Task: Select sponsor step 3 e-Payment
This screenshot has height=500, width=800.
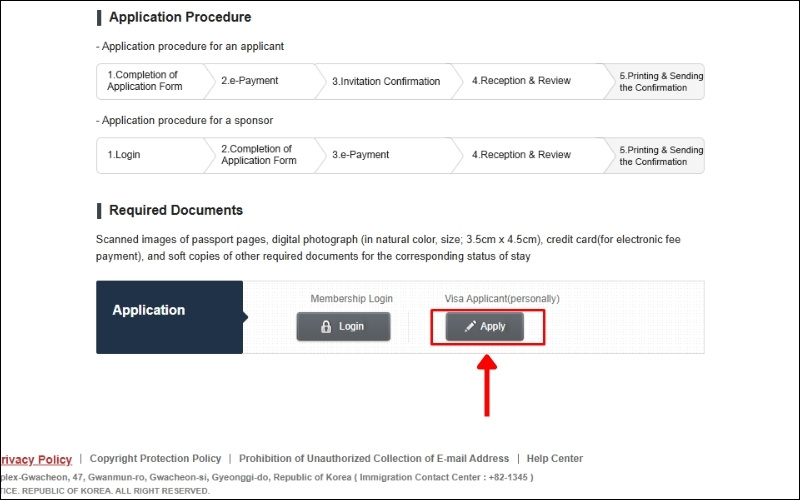Action: [361, 155]
